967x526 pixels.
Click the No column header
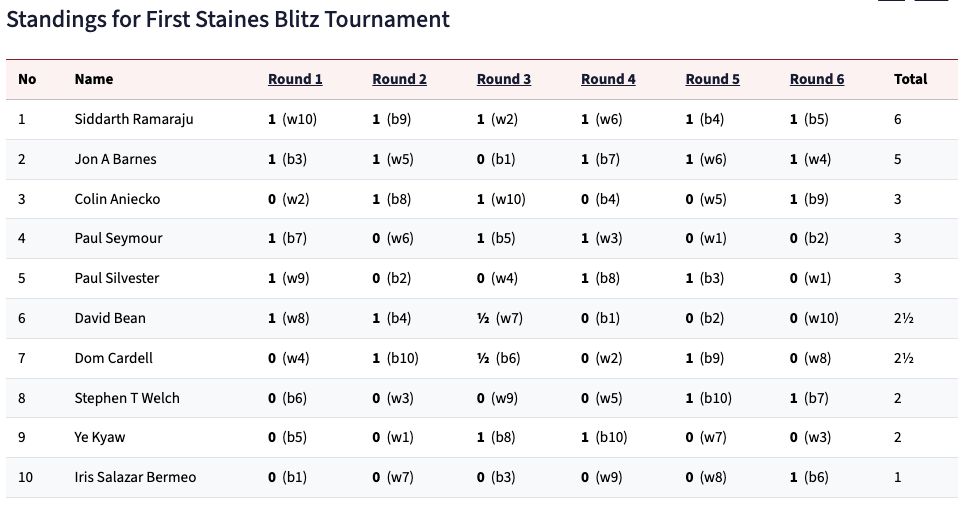(x=27, y=79)
